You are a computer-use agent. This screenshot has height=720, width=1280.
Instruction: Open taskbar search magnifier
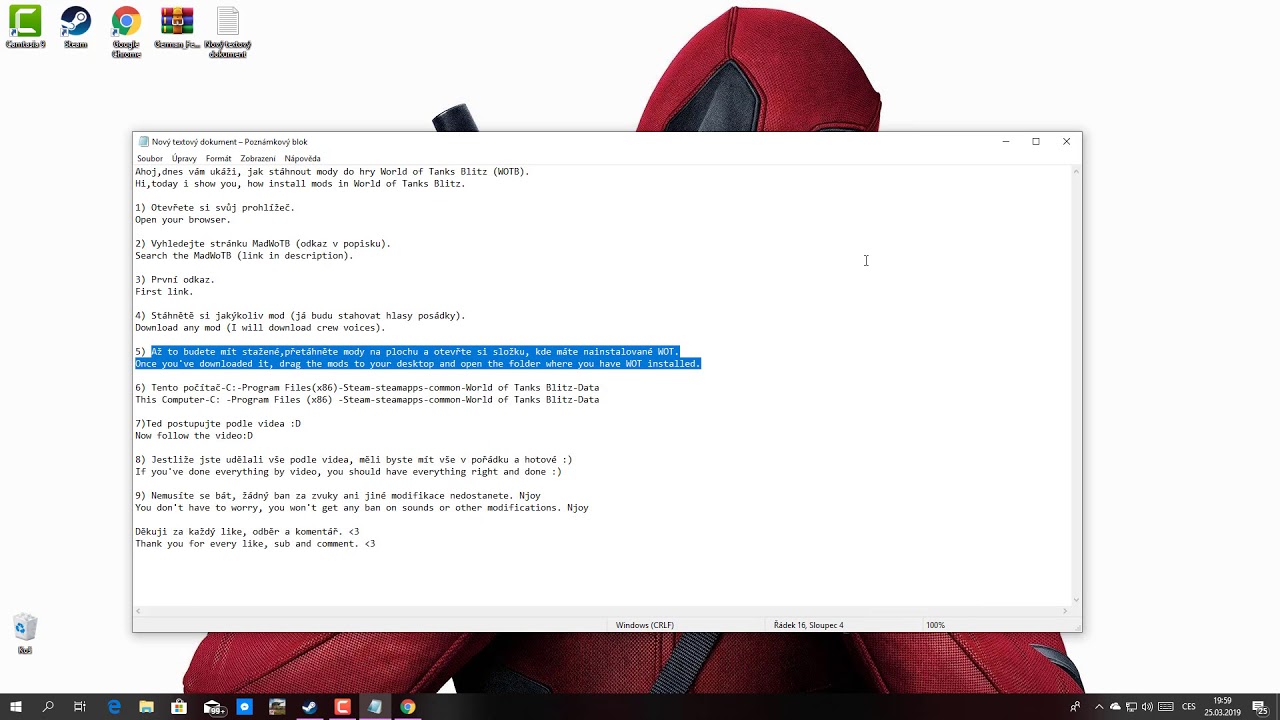point(48,707)
